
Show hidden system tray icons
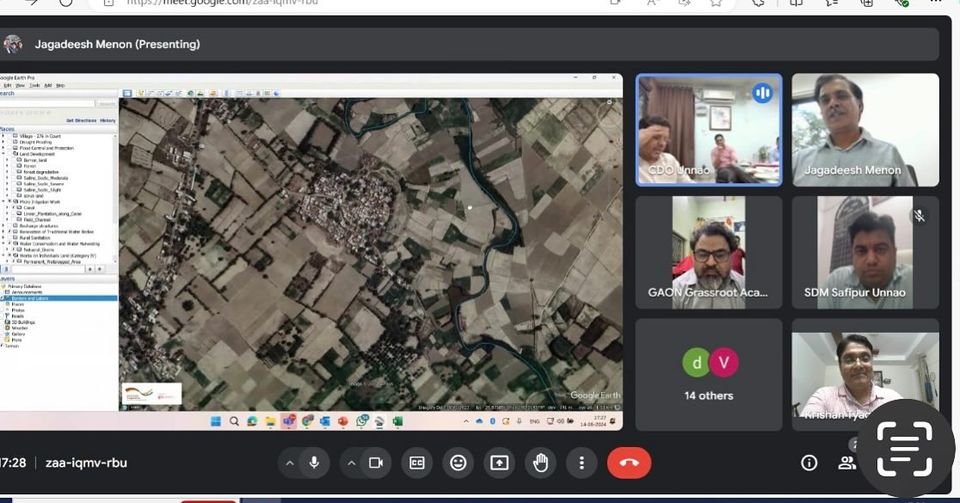click(466, 421)
